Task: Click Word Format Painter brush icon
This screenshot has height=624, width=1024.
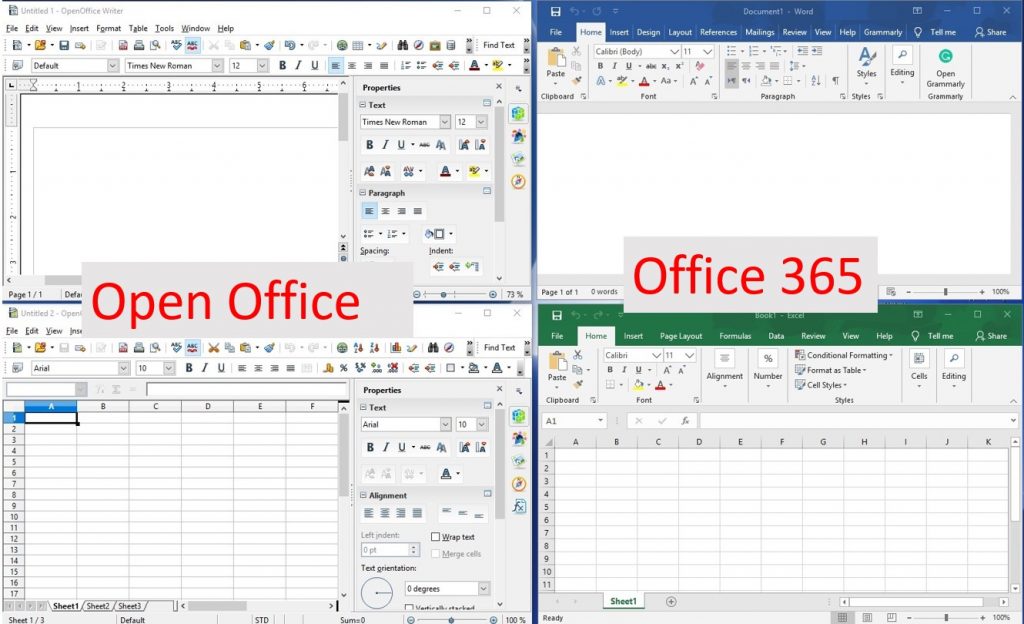Action: [577, 80]
